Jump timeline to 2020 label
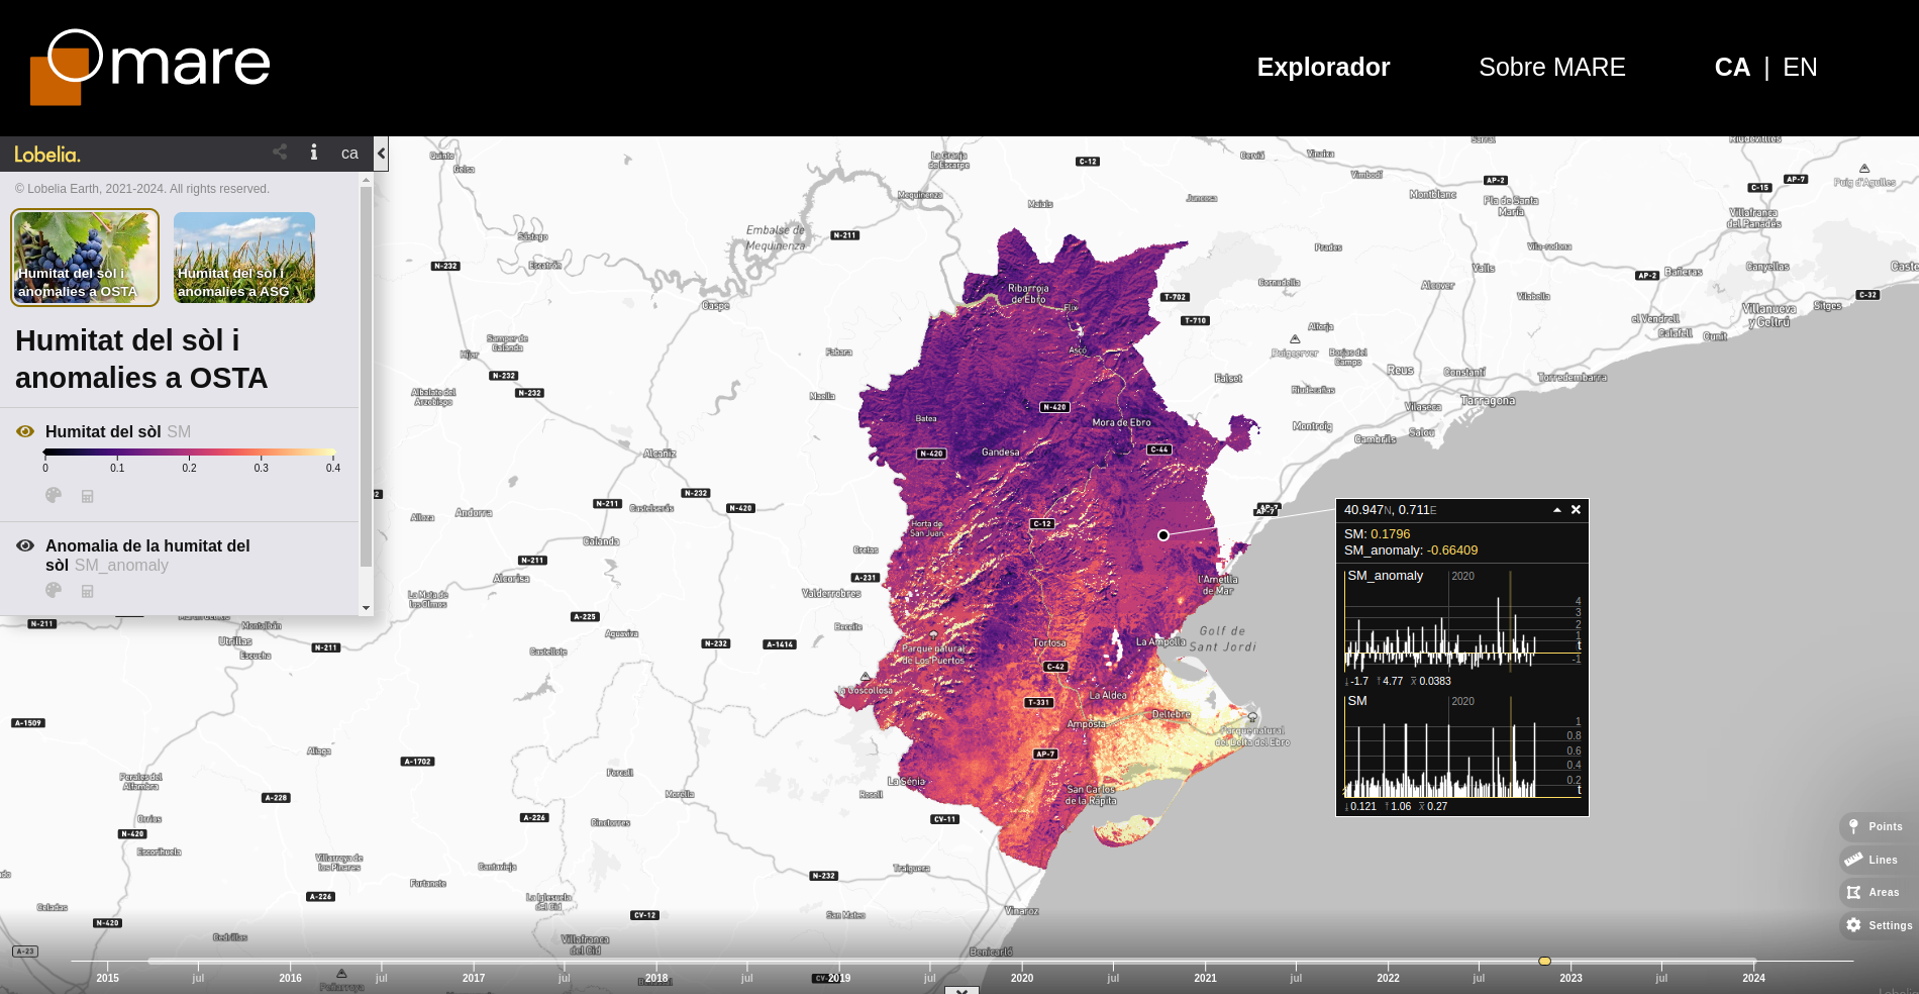Viewport: 1919px width, 994px height. [1022, 978]
